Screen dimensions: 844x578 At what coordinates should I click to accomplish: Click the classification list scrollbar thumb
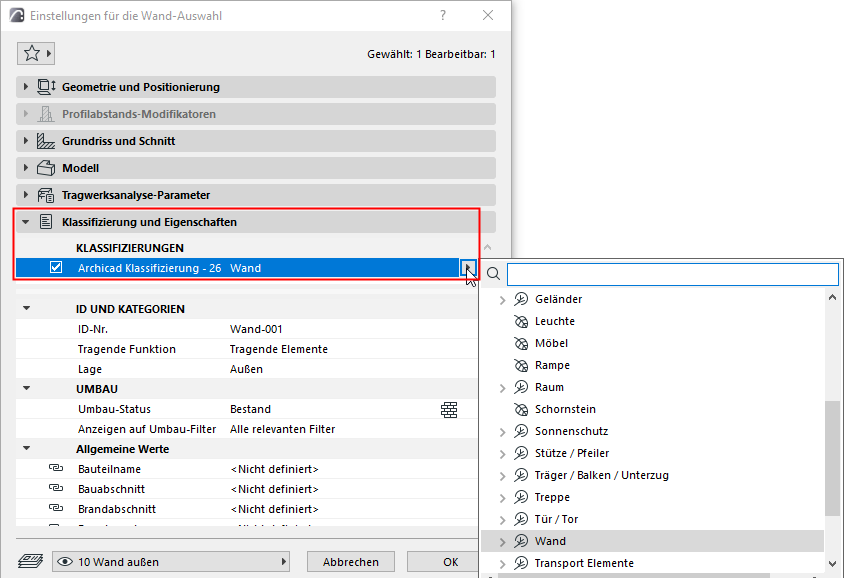click(832, 457)
